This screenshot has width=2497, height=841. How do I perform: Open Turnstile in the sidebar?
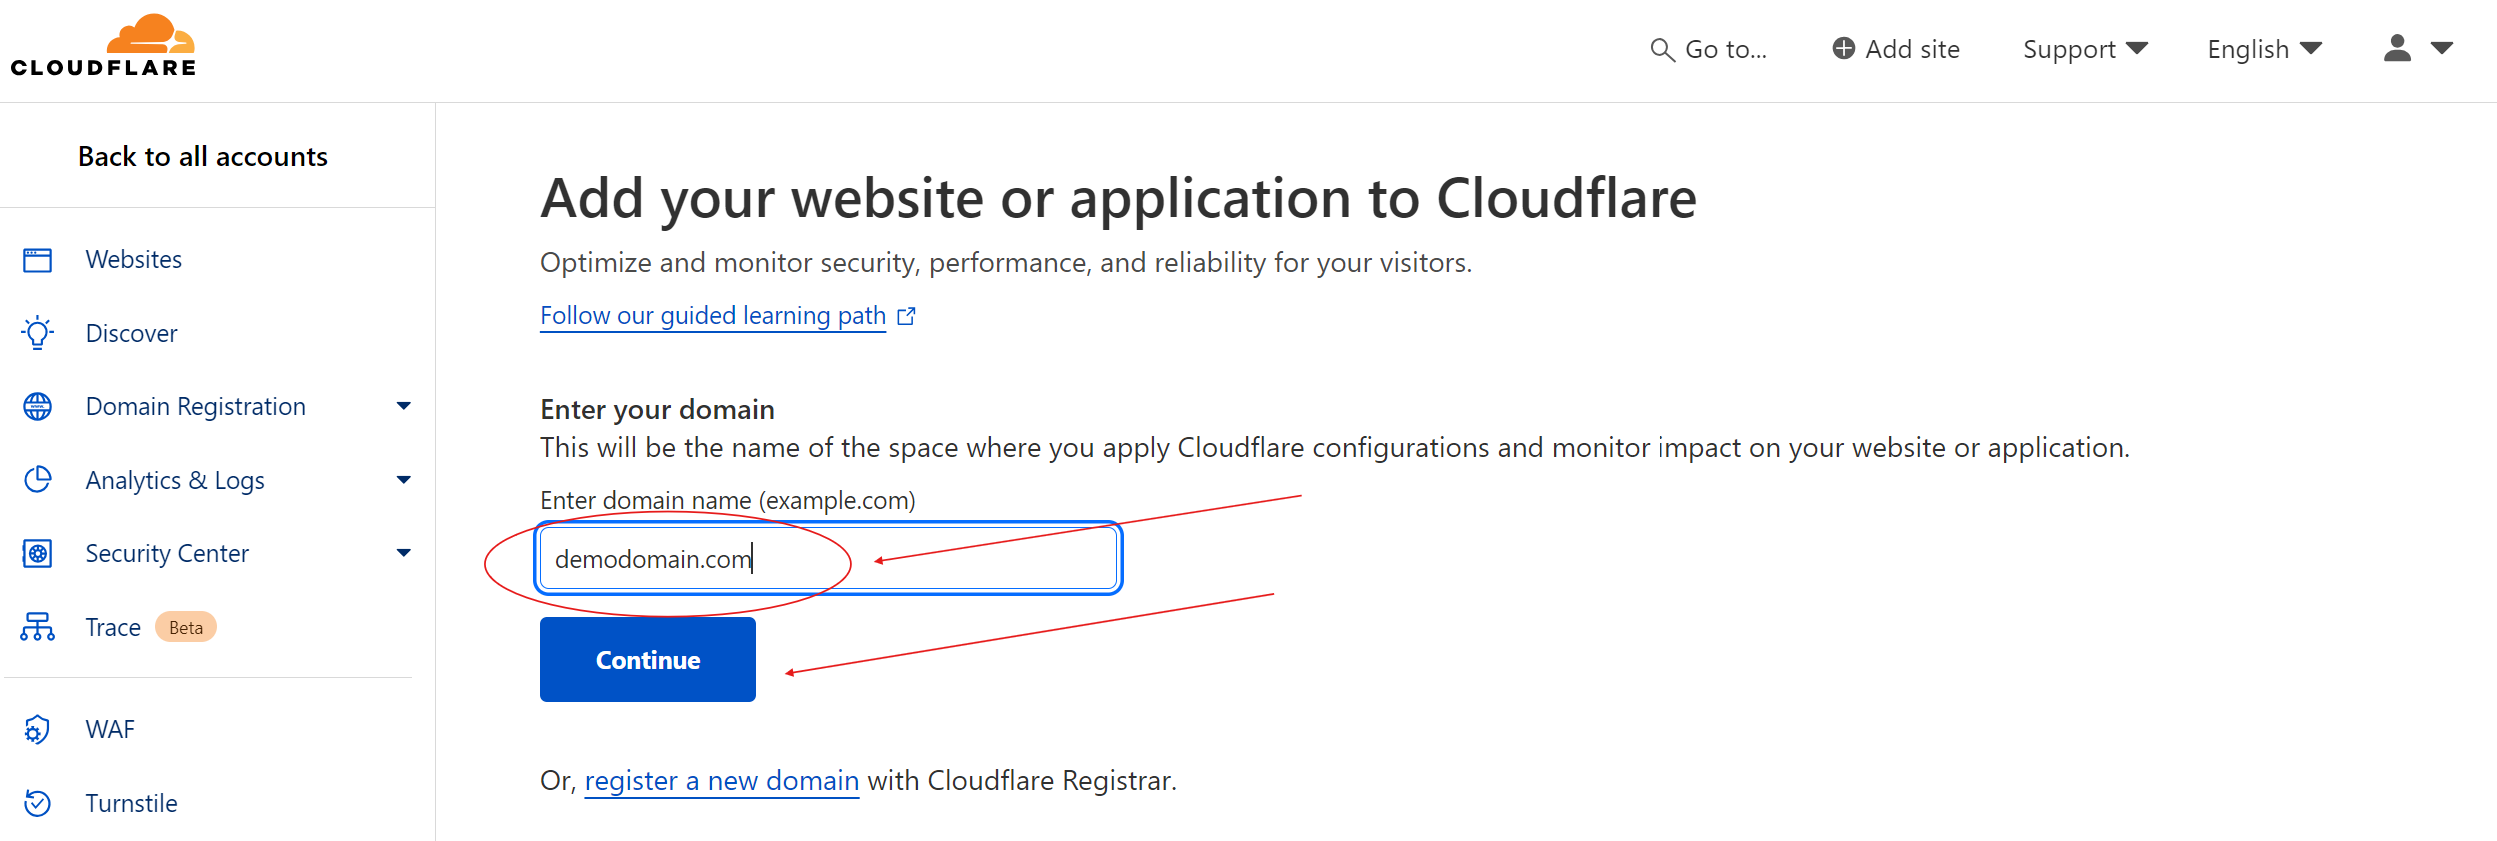(x=132, y=803)
